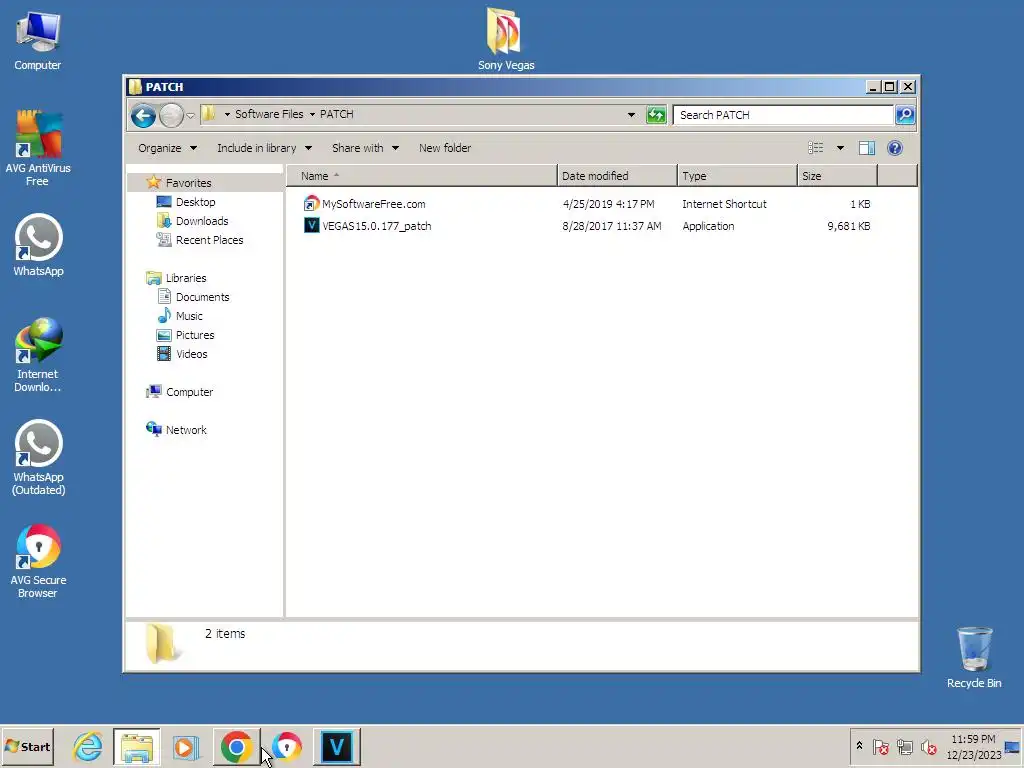This screenshot has height=768, width=1024.
Task: Open the Music library
Action: coord(189,316)
